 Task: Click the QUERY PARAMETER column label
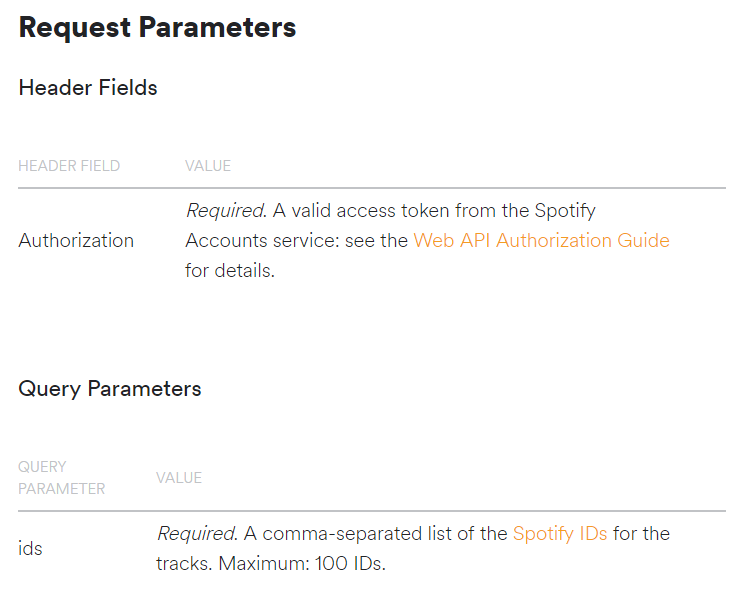pos(61,478)
